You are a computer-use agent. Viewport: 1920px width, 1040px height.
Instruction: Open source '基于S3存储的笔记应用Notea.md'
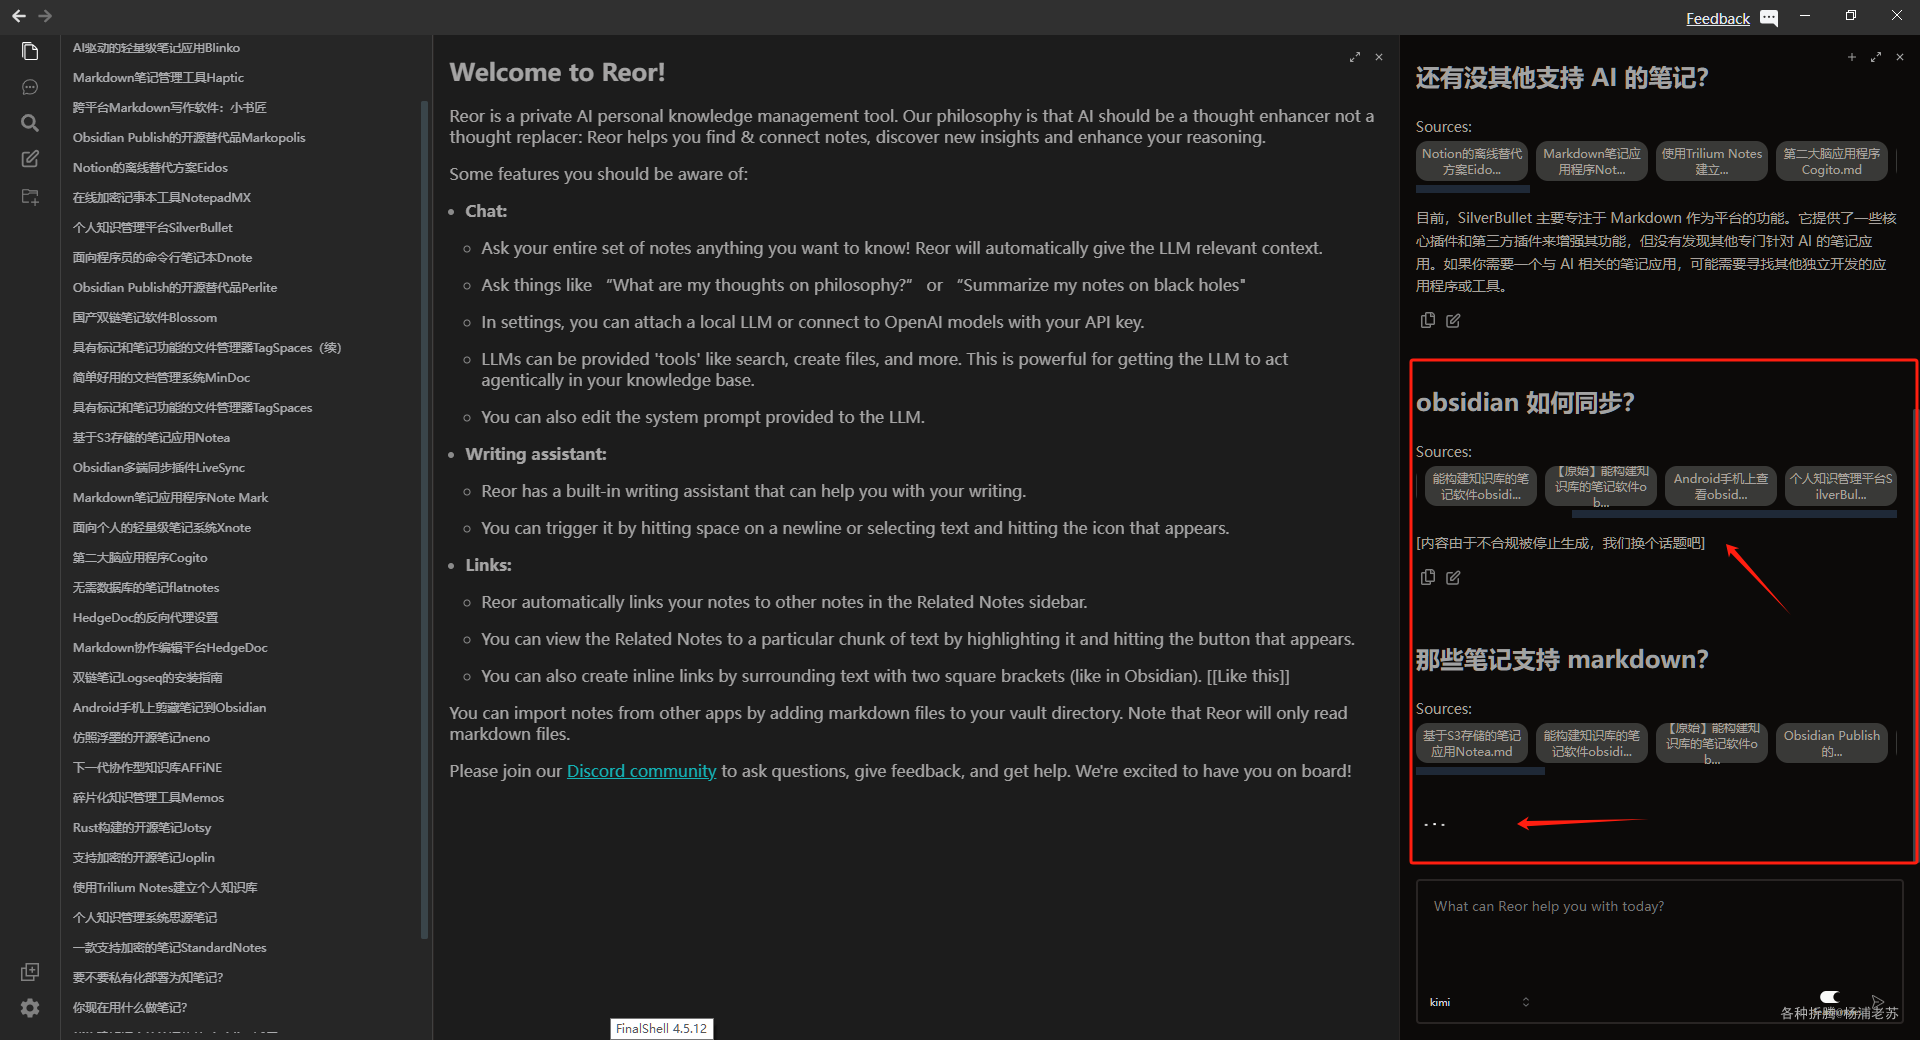(x=1472, y=743)
